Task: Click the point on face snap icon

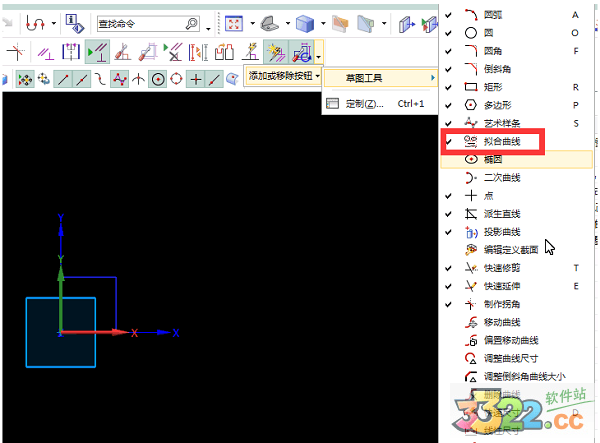Action: [x=232, y=79]
